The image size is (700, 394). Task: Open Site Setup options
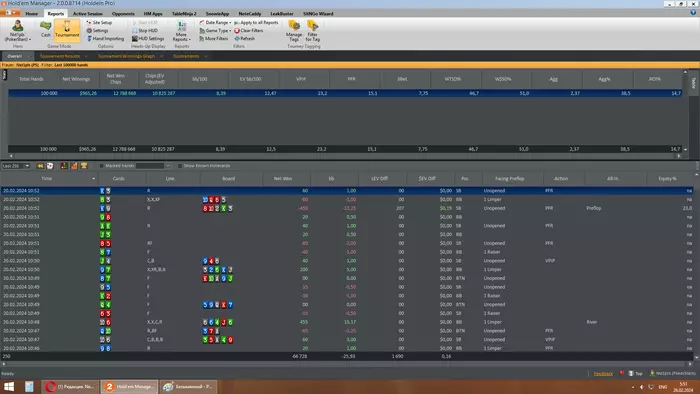(x=99, y=22)
